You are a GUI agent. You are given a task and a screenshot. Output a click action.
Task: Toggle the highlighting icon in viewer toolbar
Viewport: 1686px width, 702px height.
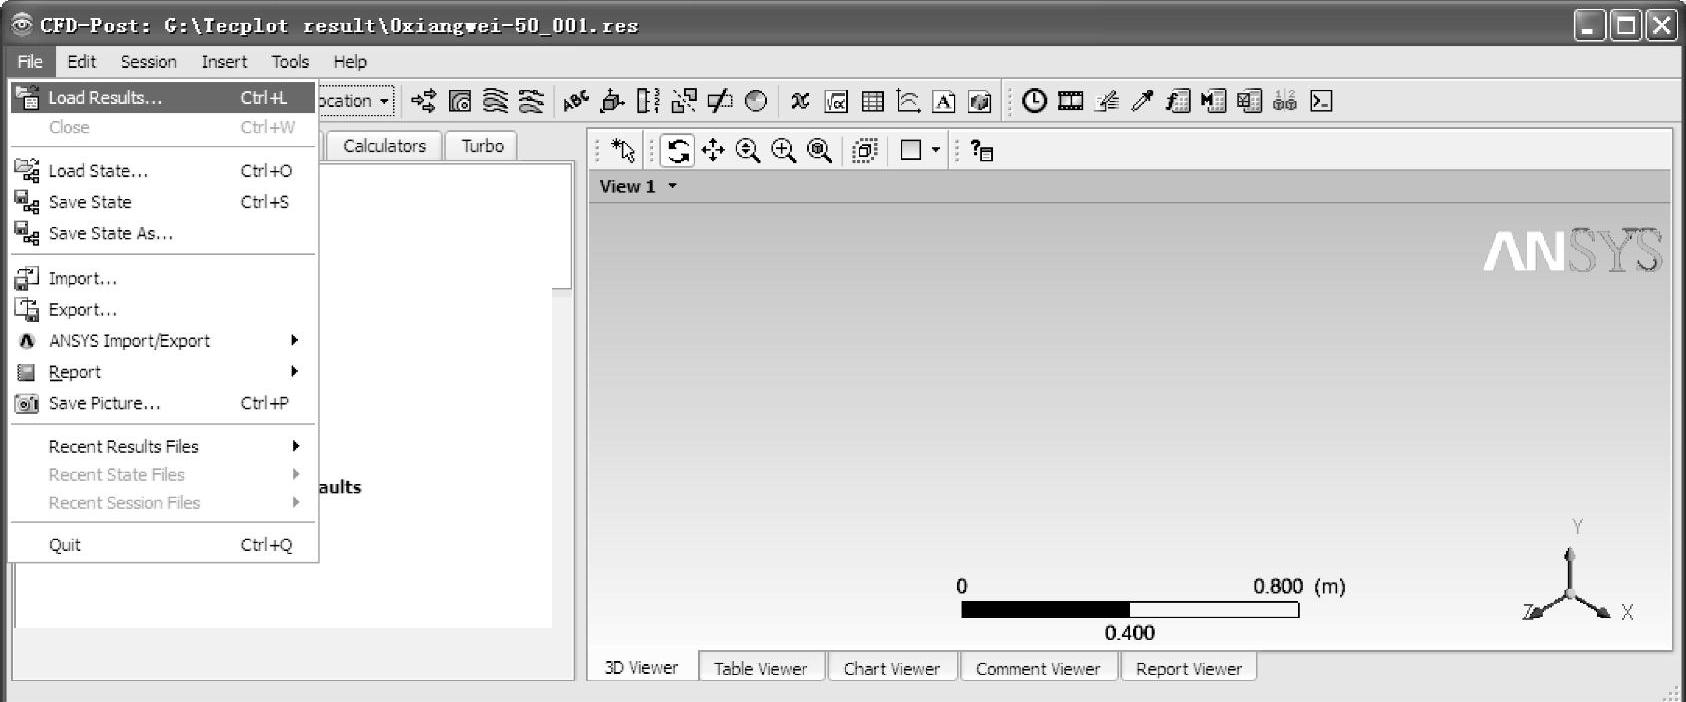[x=865, y=151]
